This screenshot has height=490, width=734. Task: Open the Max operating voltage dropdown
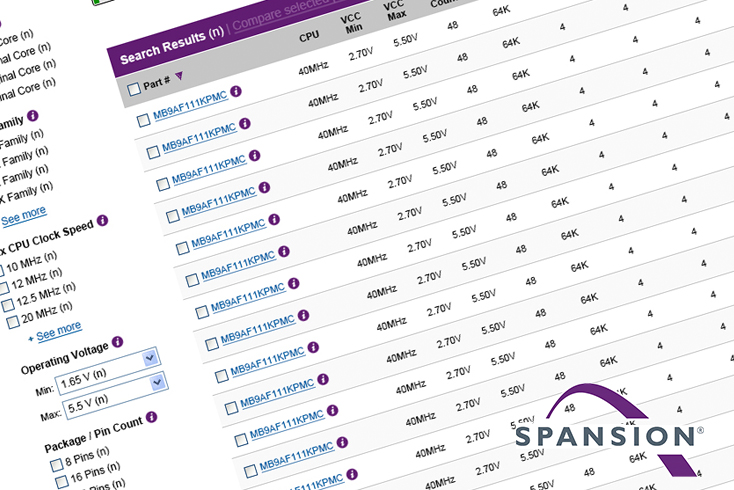[116, 395]
